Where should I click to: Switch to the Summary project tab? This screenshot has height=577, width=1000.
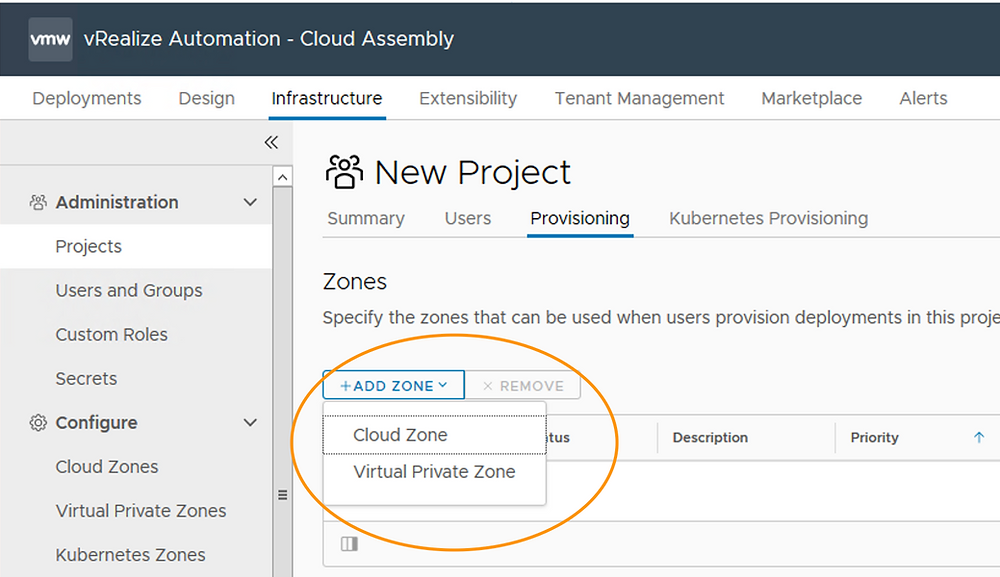[366, 219]
